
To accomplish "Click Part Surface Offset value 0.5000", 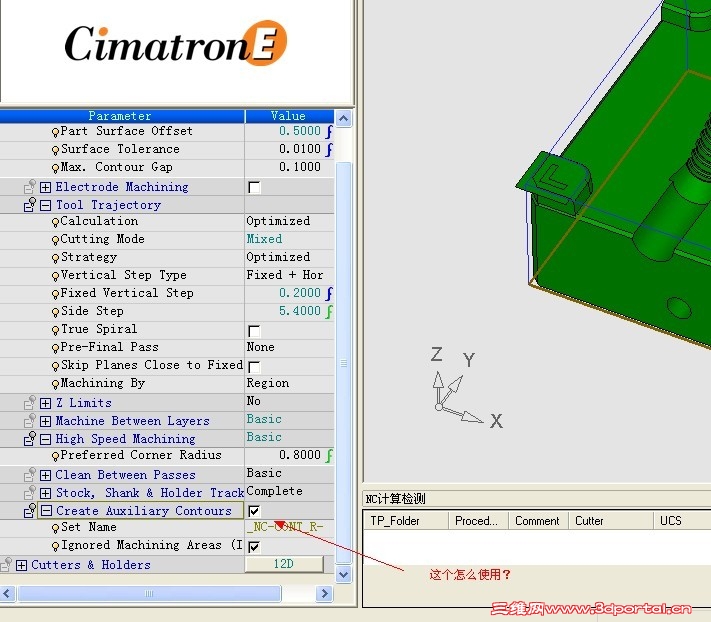I will [300, 131].
